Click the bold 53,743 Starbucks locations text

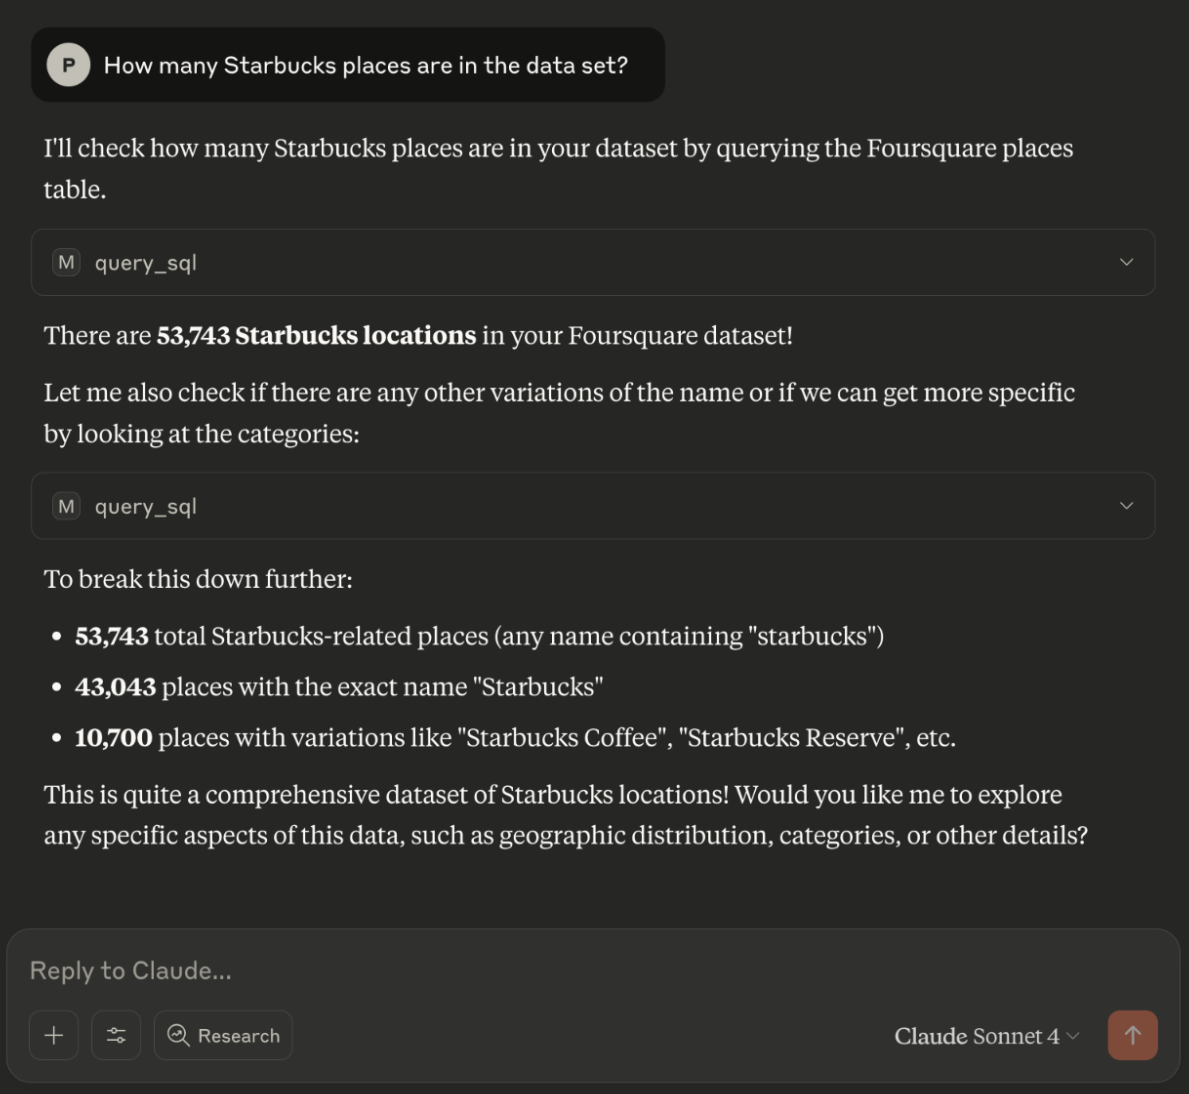click(x=316, y=335)
